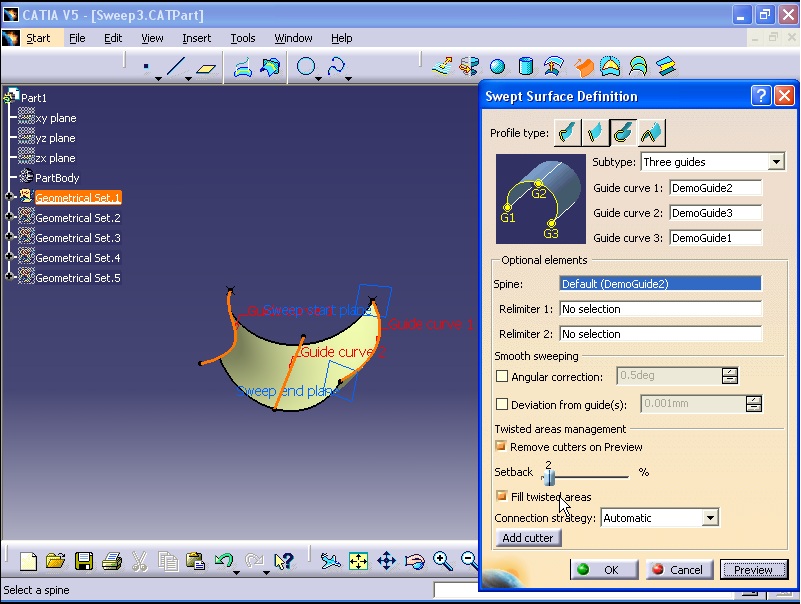Create a Sphere surface
The width and height of the screenshot is (801, 604).
(x=498, y=66)
